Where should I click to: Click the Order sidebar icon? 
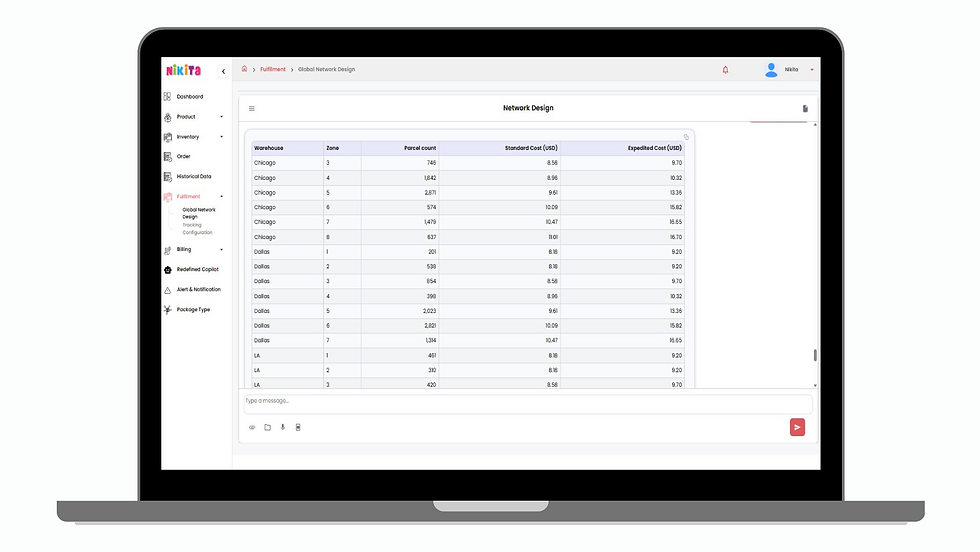[x=168, y=156]
